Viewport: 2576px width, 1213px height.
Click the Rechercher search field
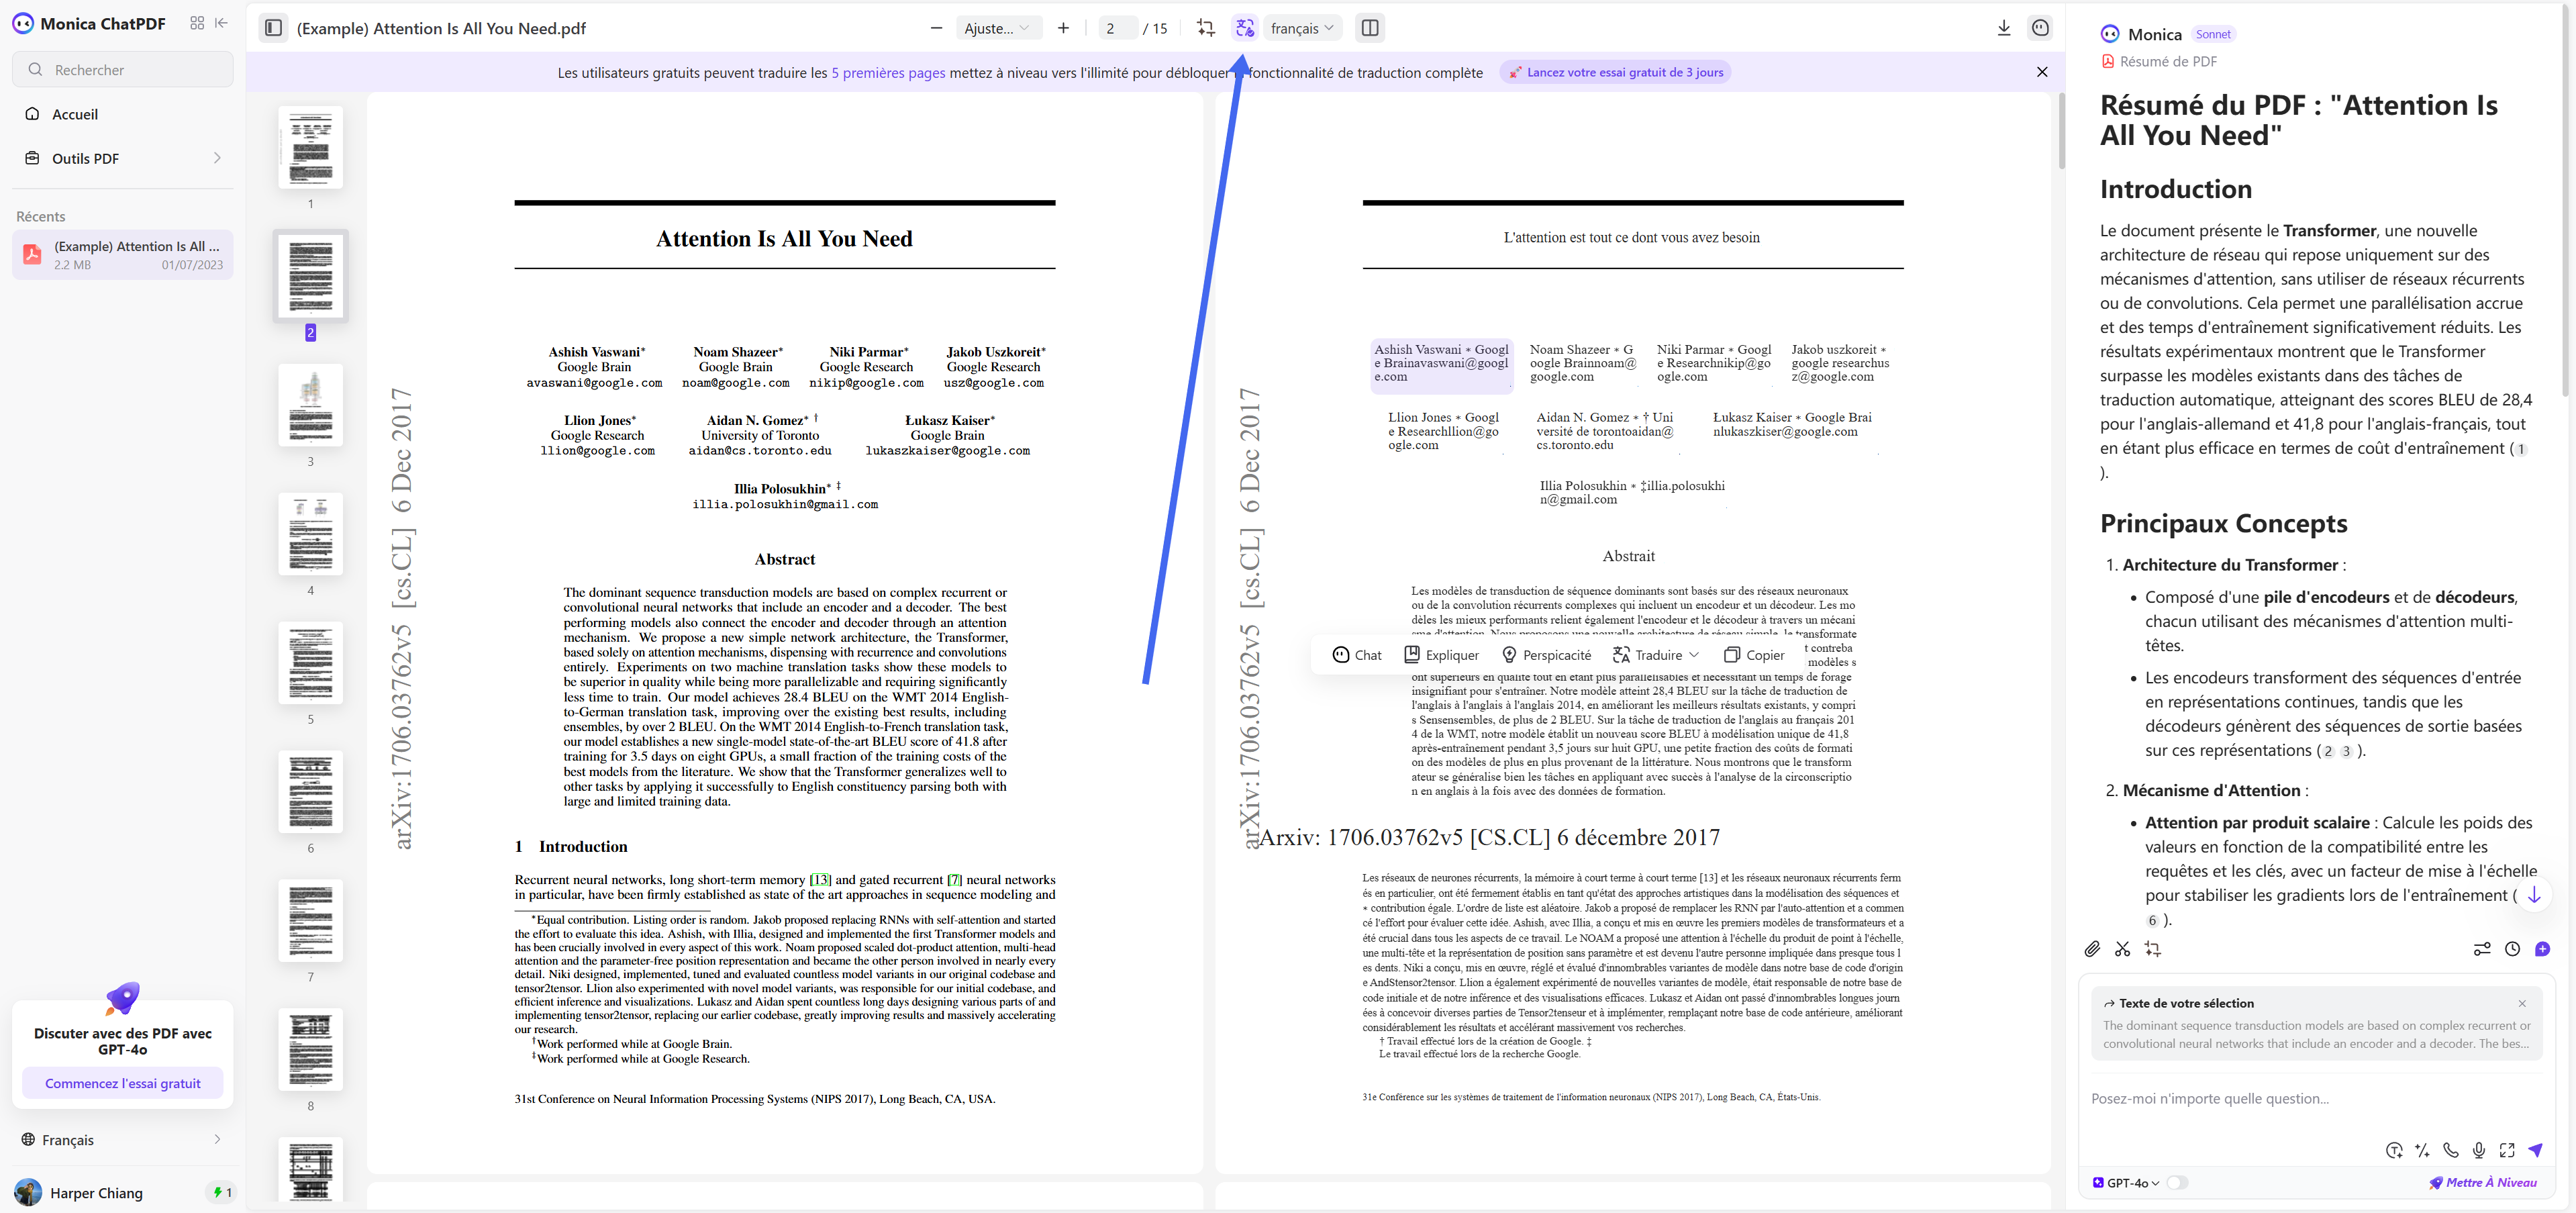pos(122,69)
